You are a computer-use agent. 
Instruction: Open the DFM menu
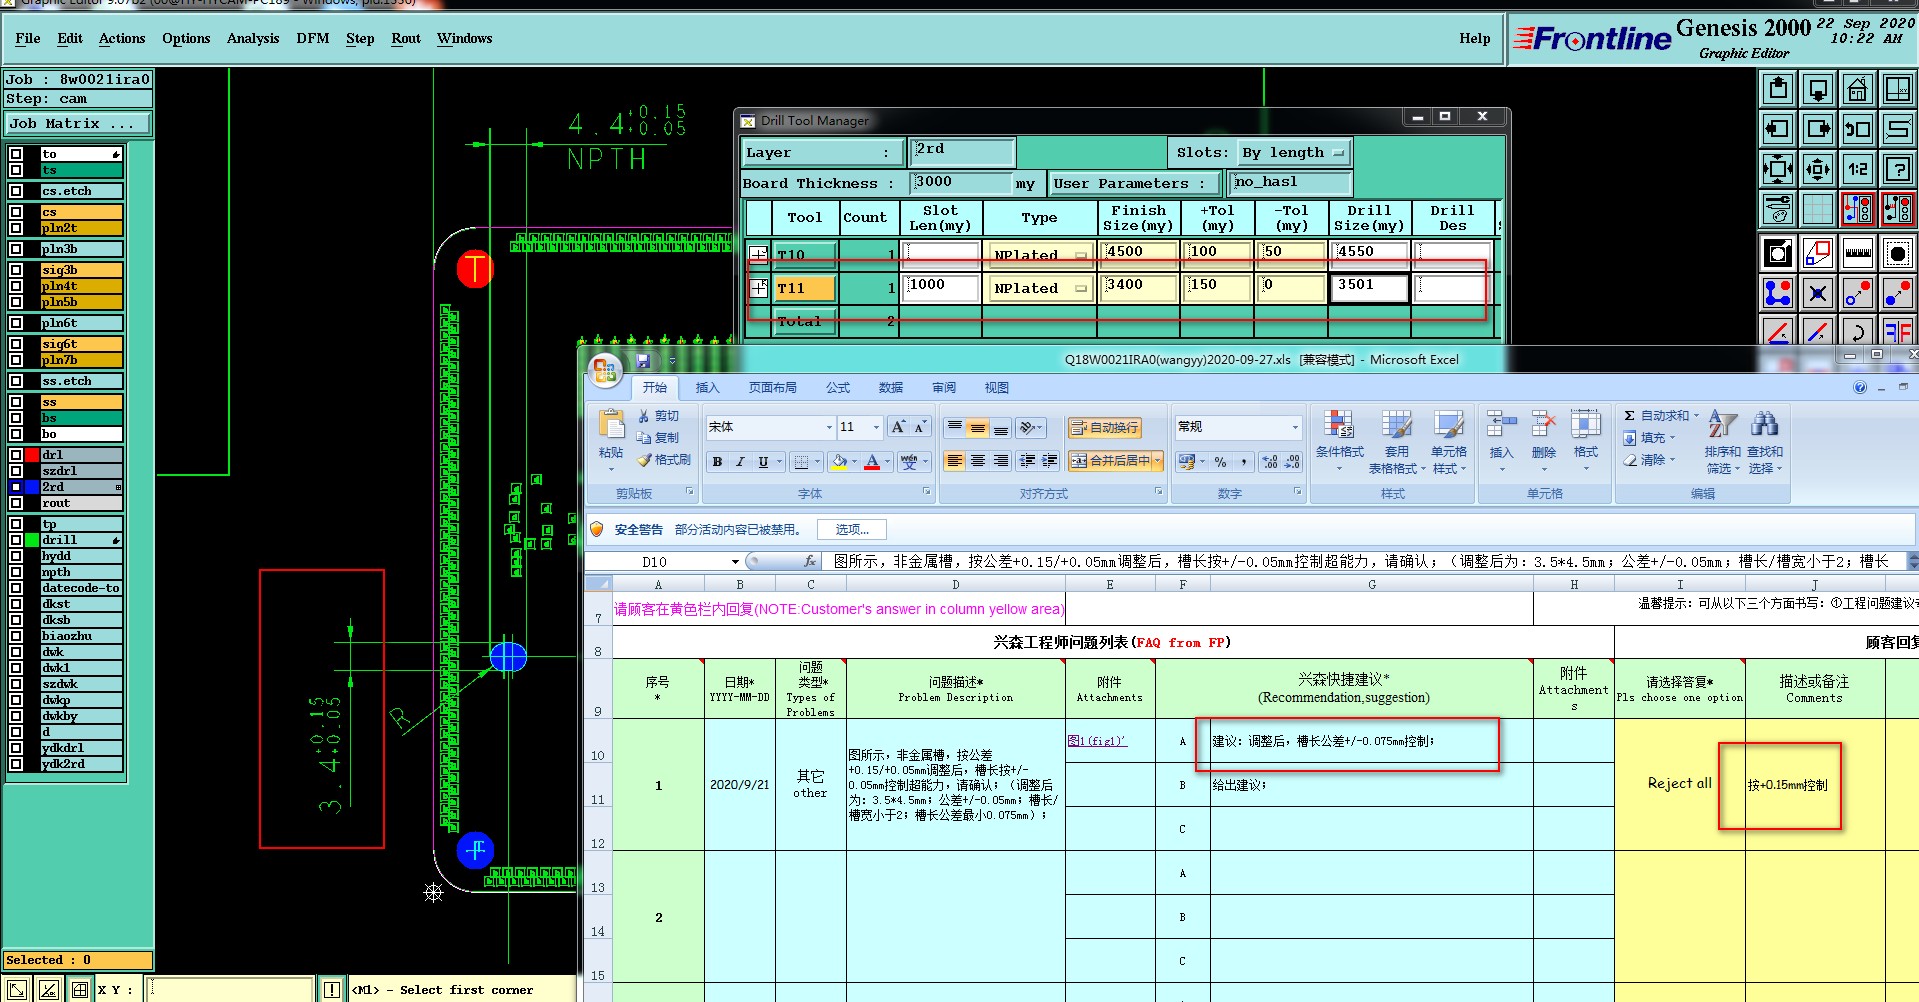313,38
